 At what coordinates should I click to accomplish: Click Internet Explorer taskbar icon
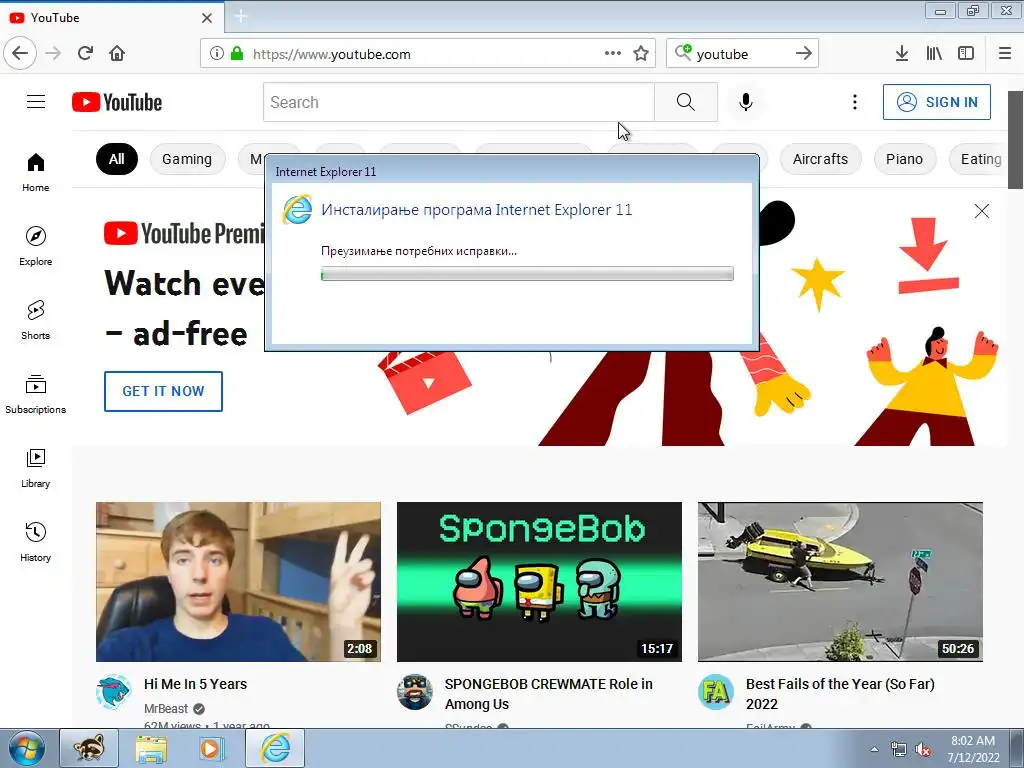coord(275,748)
